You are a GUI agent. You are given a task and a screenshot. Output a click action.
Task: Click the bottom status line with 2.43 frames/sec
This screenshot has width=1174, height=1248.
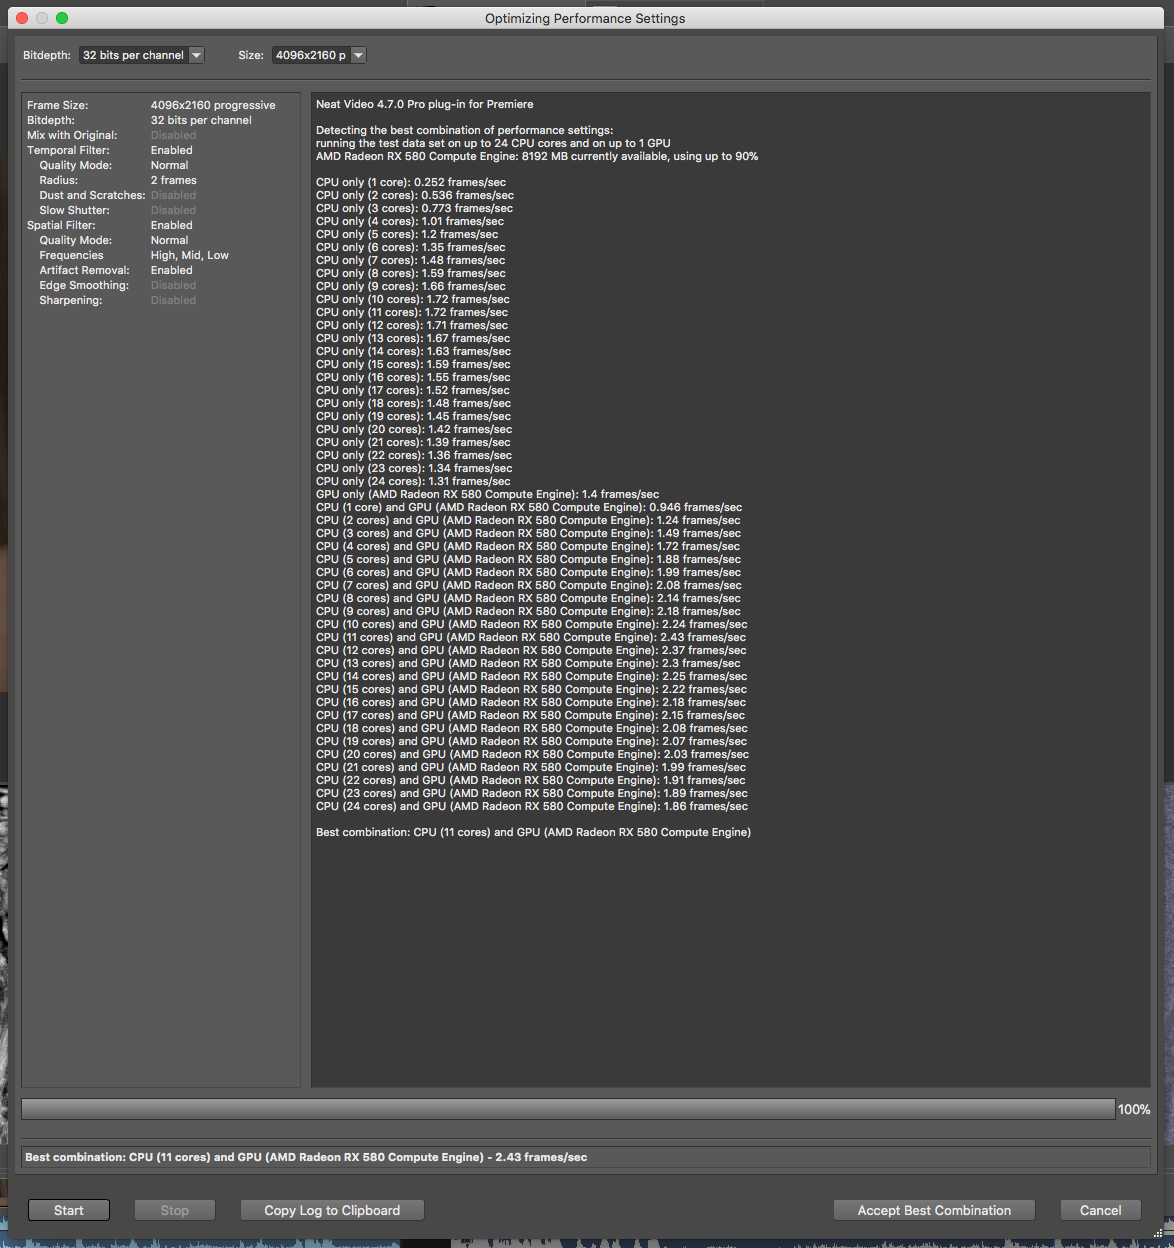(x=586, y=1157)
